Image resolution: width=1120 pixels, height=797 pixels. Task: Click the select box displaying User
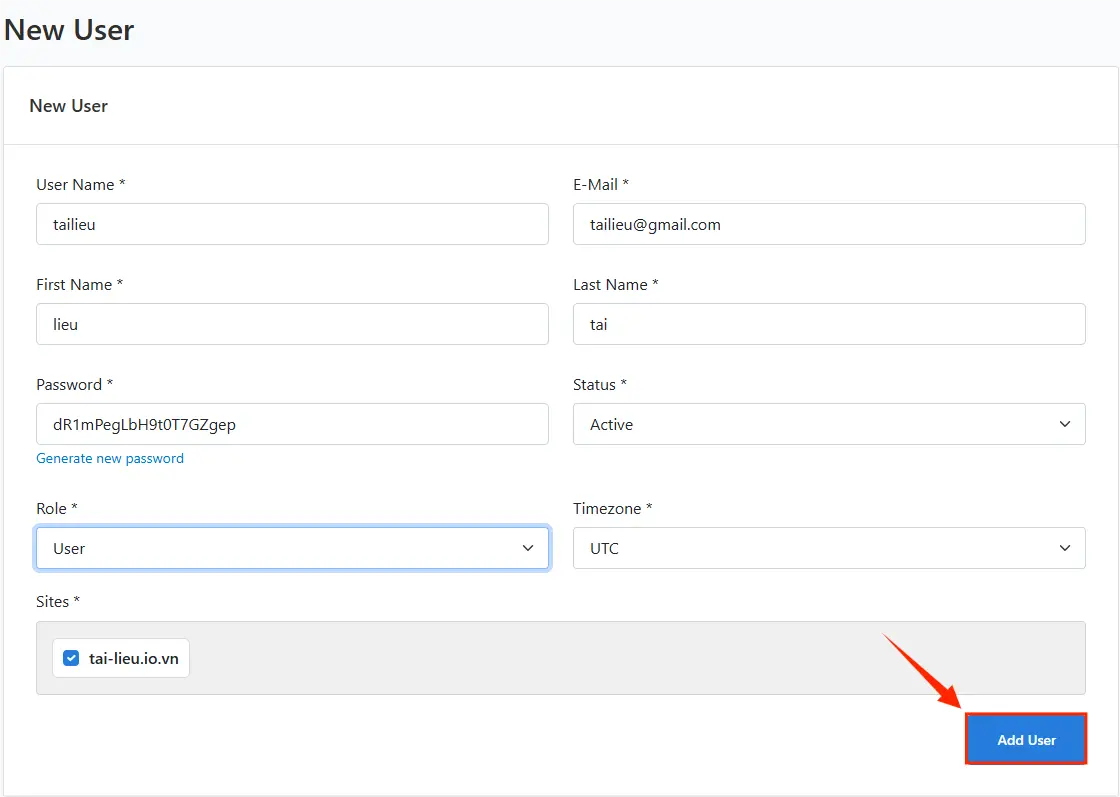coord(291,548)
